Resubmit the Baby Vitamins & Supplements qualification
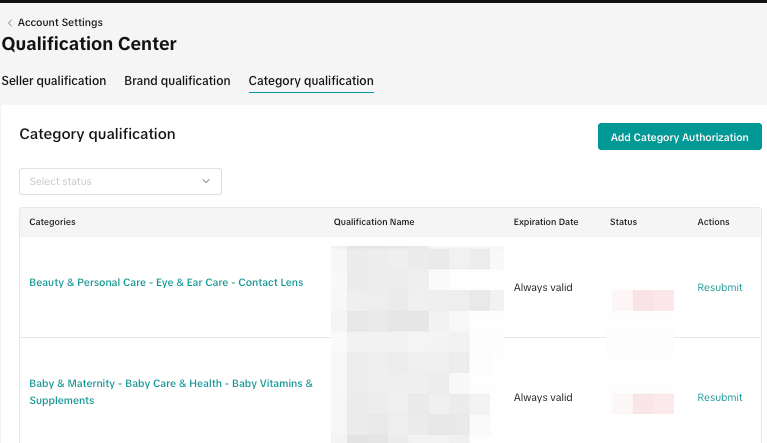 click(720, 398)
